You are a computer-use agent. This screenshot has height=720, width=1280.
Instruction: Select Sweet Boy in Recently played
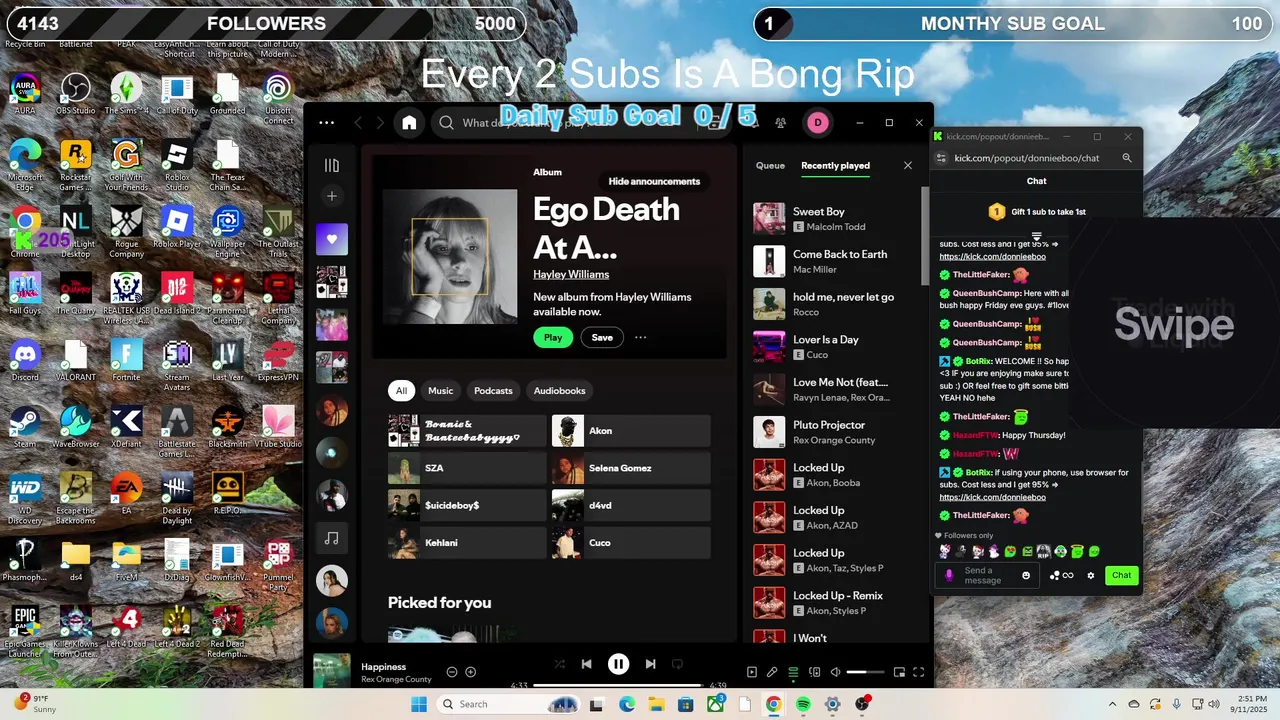[x=833, y=219]
